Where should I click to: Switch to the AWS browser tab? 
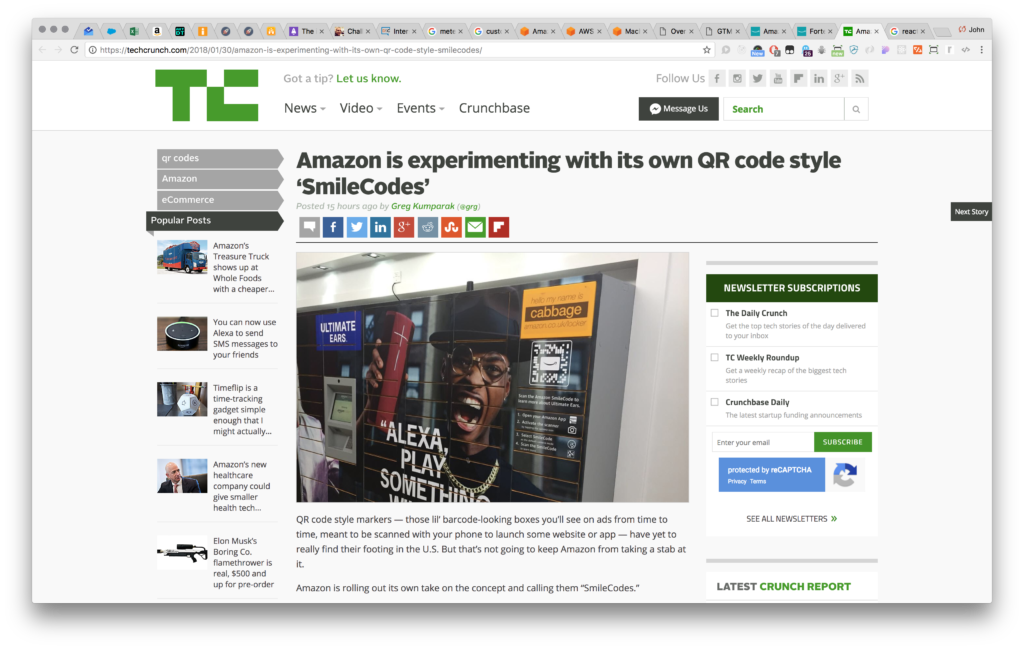tap(583, 31)
